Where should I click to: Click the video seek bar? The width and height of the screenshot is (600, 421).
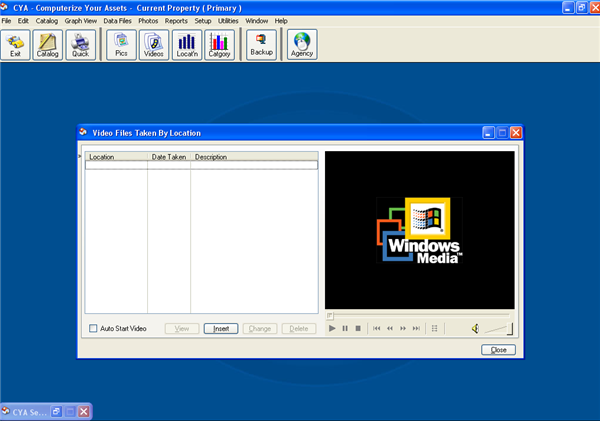click(x=419, y=315)
